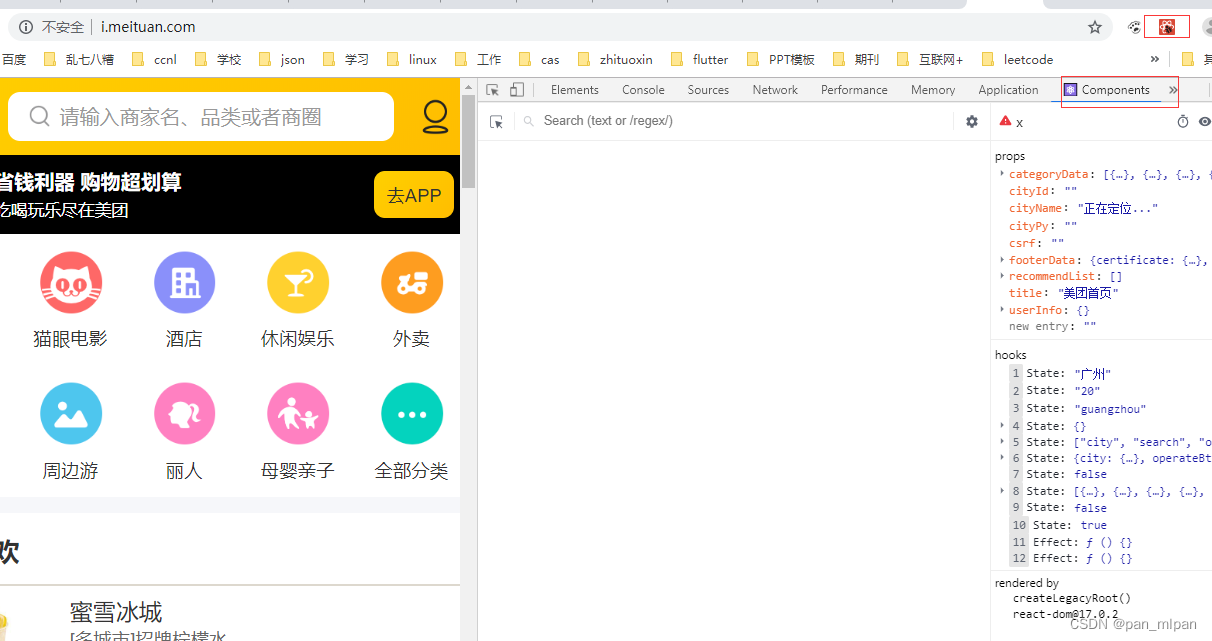The width and height of the screenshot is (1212, 641).
Task: Show more DevTools tabs chevron
Action: (x=1173, y=90)
